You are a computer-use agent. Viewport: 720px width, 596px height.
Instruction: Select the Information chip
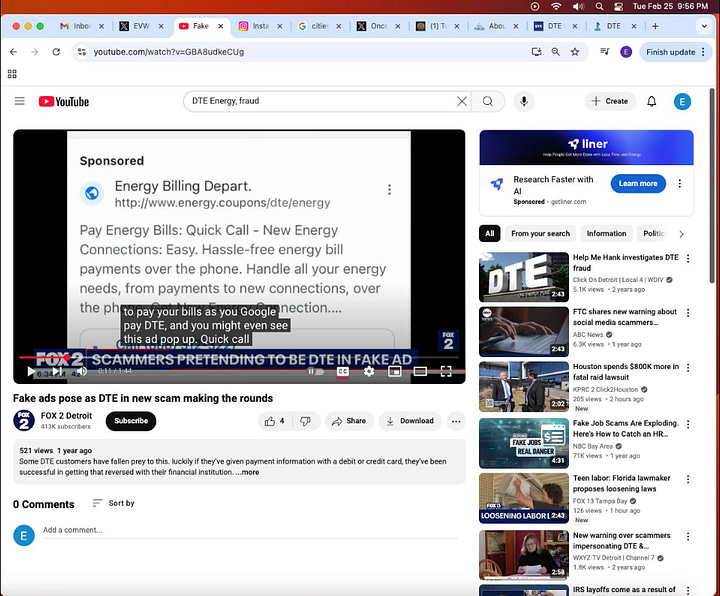(x=606, y=234)
